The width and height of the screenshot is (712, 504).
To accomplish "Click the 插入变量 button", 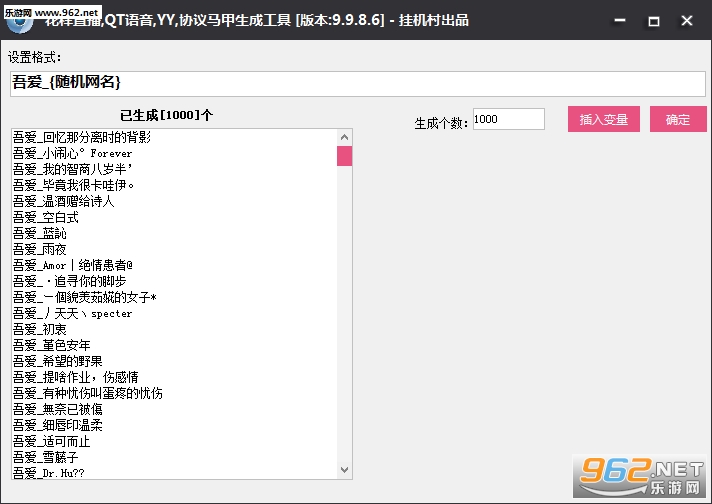I will point(603,119).
